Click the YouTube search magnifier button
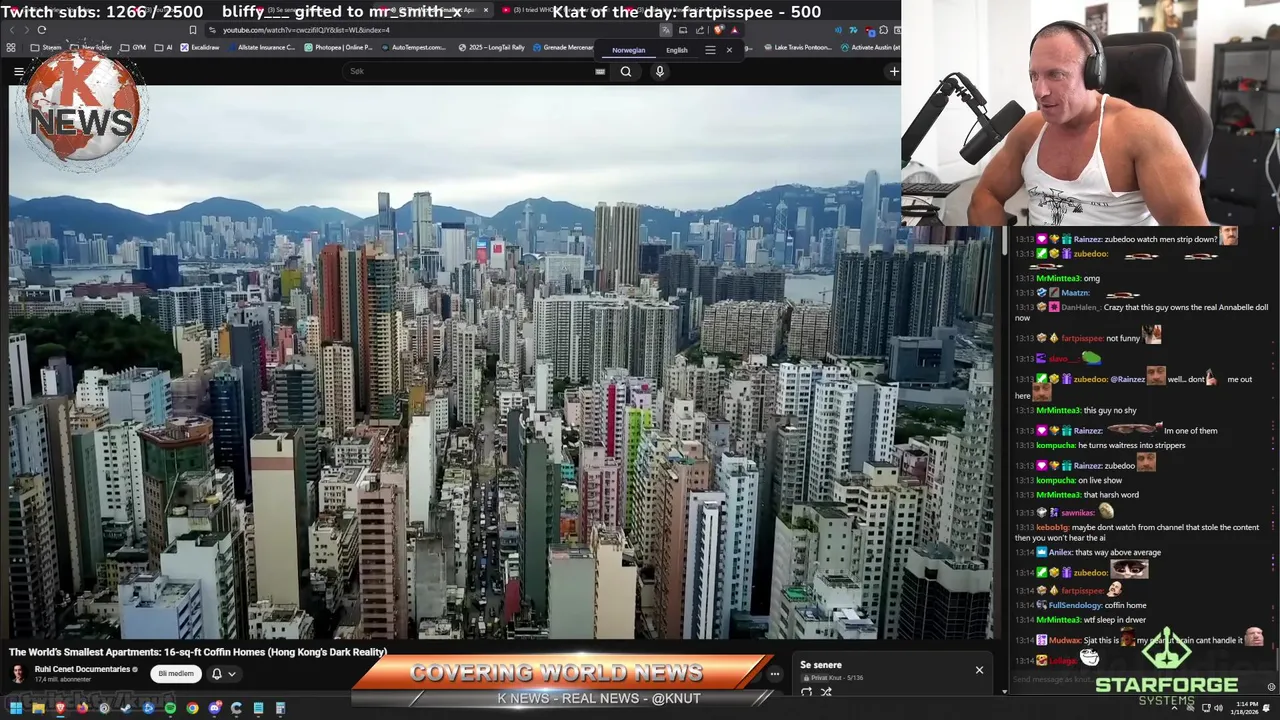This screenshot has width=1280, height=720. click(x=626, y=71)
